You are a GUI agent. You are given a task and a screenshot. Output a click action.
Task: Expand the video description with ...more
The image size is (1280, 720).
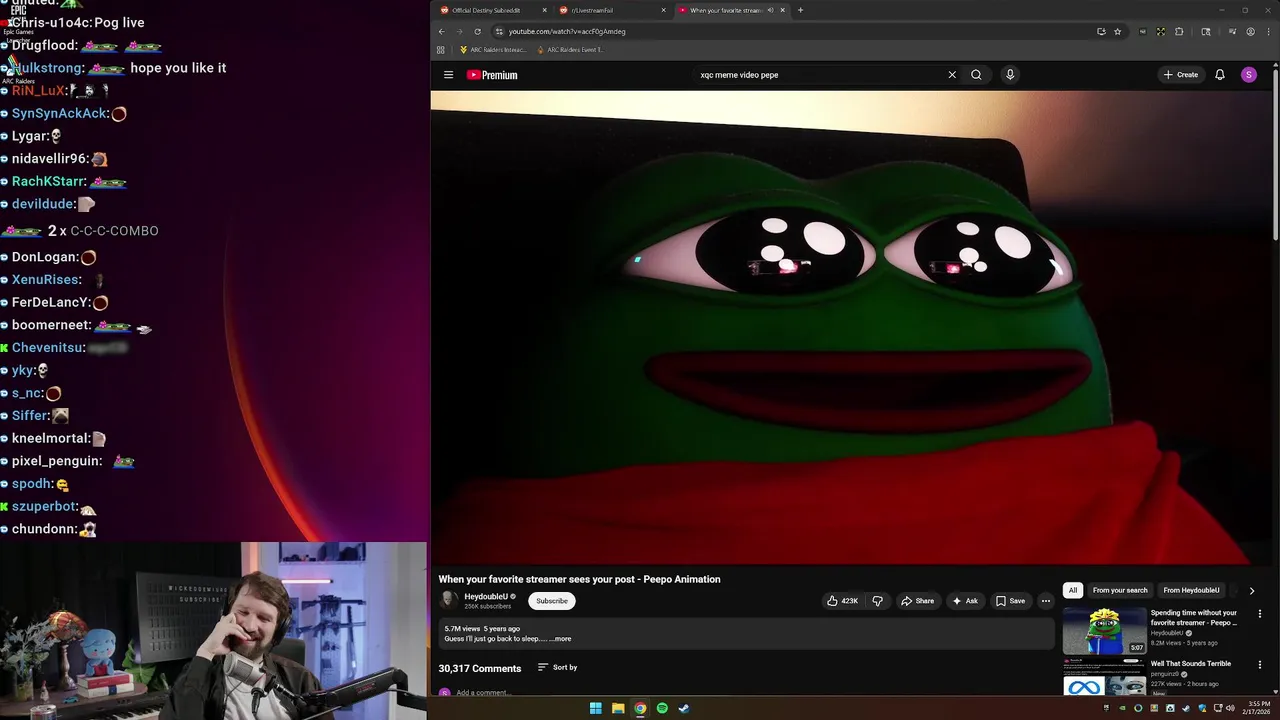coord(561,639)
